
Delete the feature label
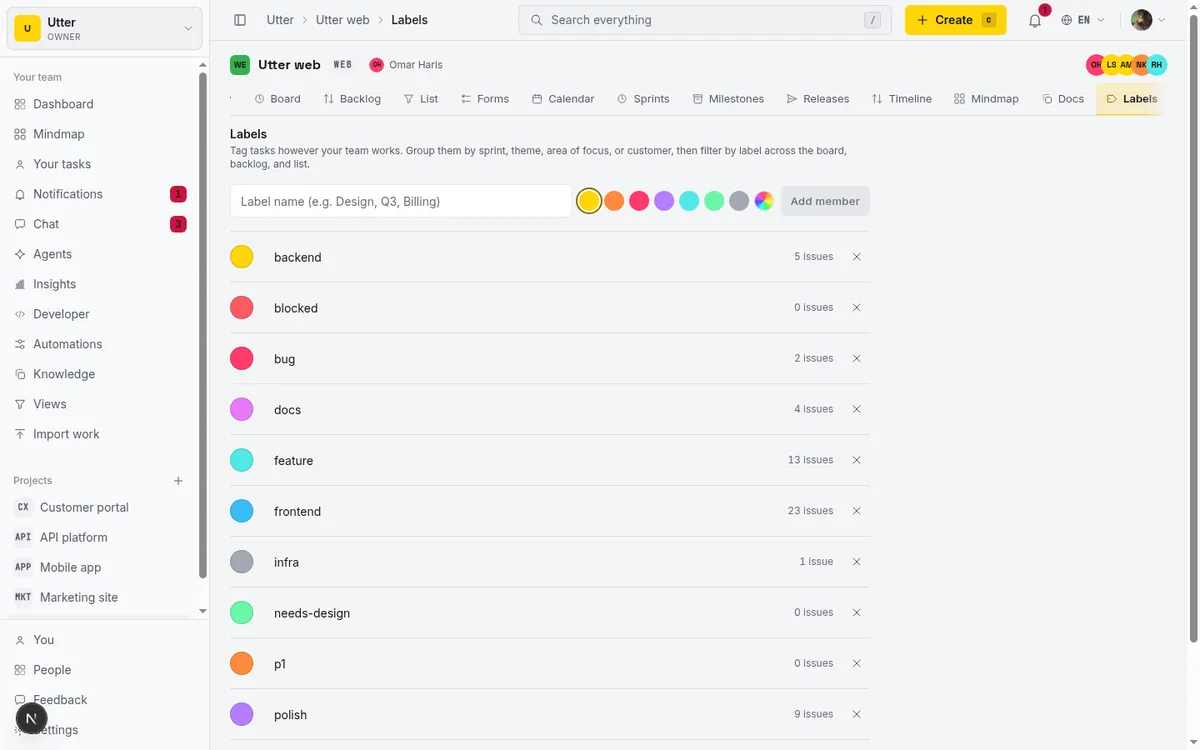[x=856, y=460]
